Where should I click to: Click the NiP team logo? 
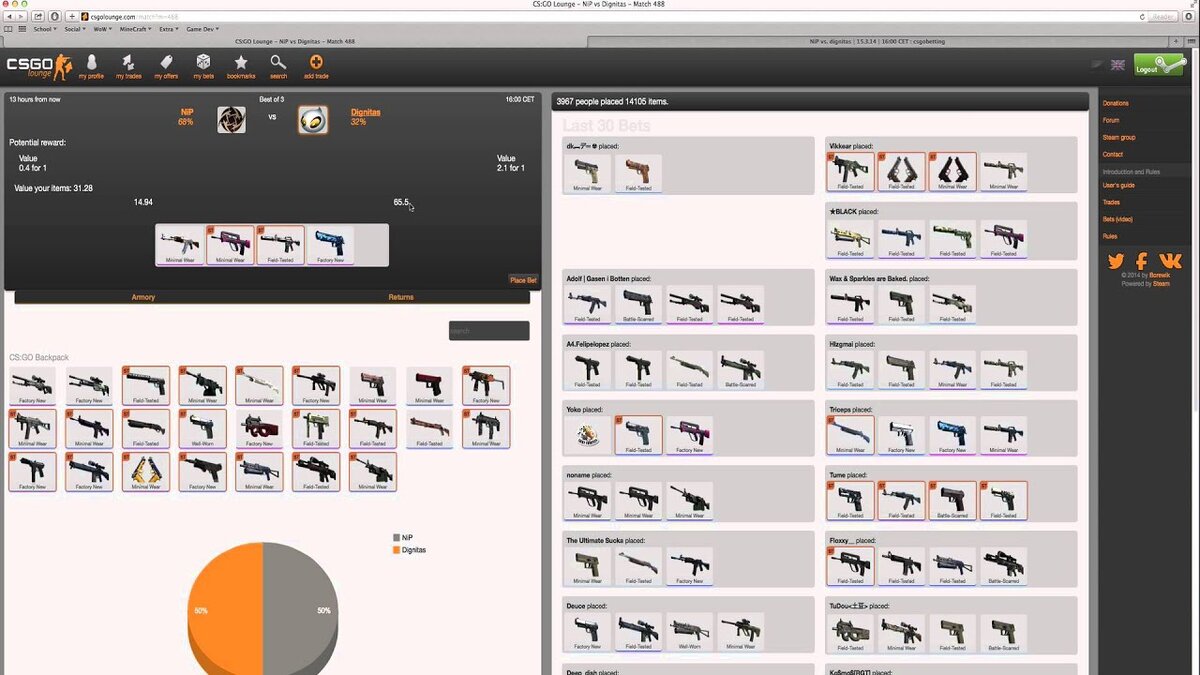point(231,119)
